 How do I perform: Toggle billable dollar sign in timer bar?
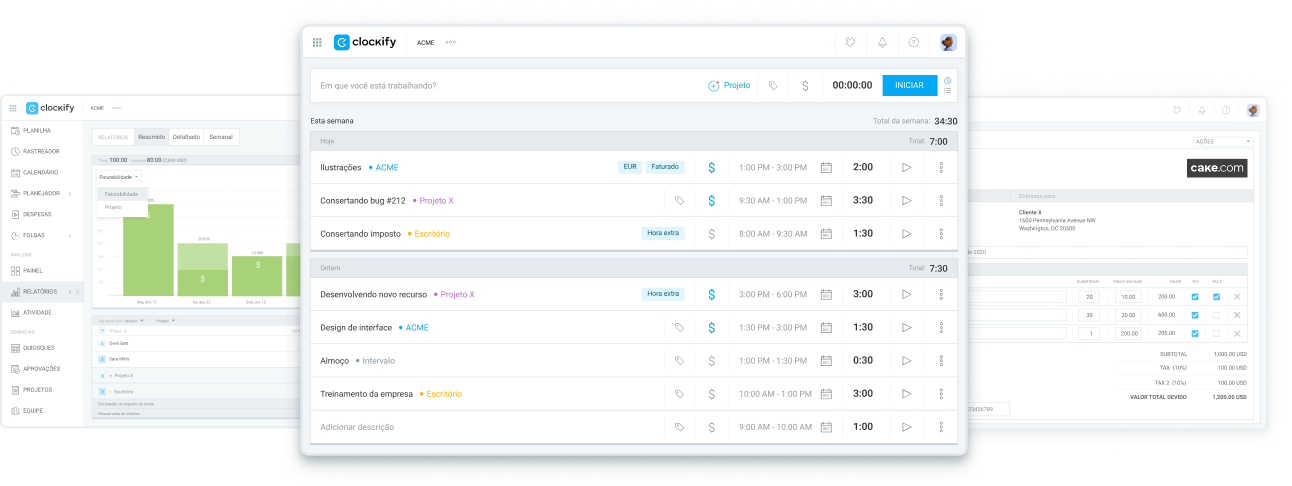click(805, 86)
